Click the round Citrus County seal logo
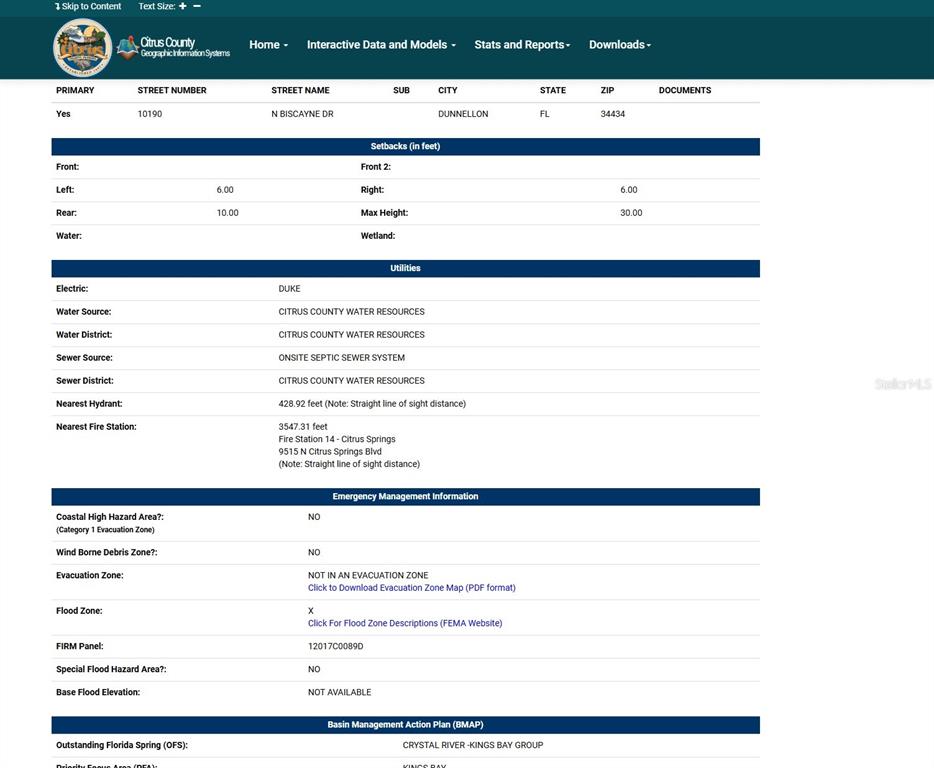Screen dimensions: 934x768 82,47
